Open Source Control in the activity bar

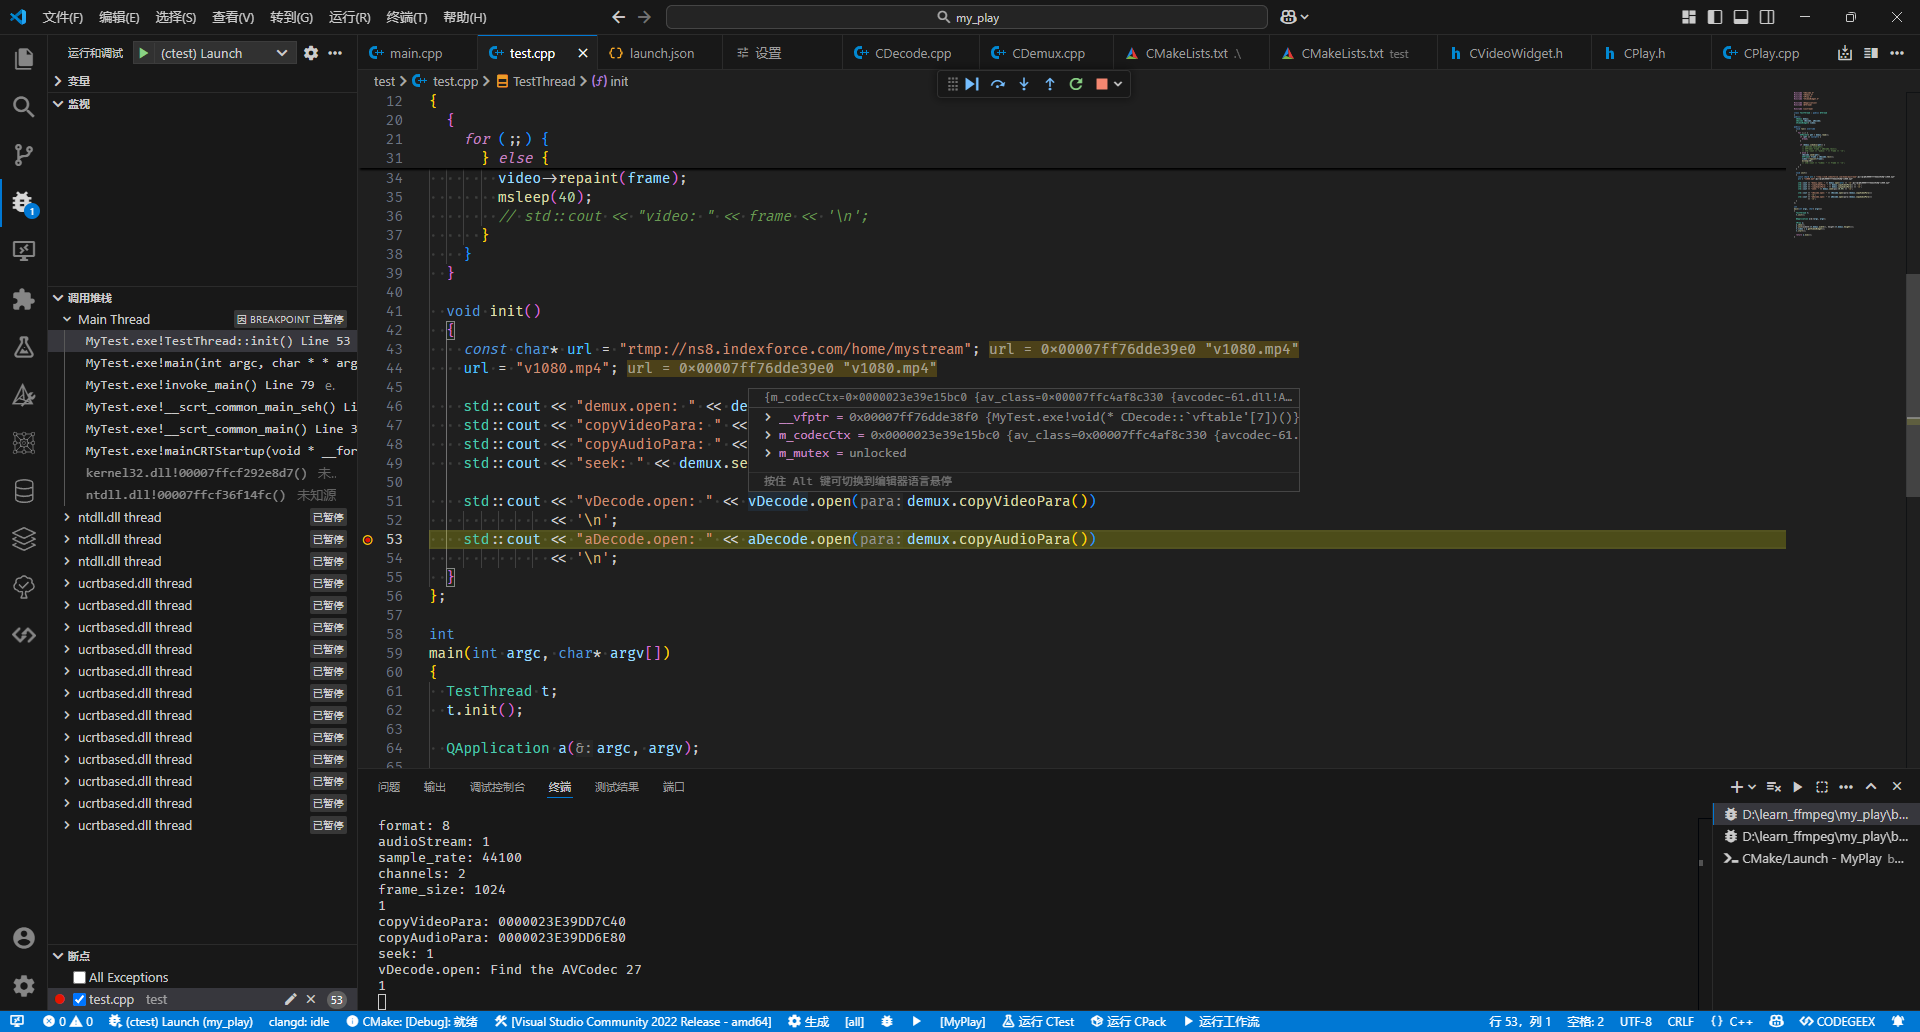click(x=24, y=155)
